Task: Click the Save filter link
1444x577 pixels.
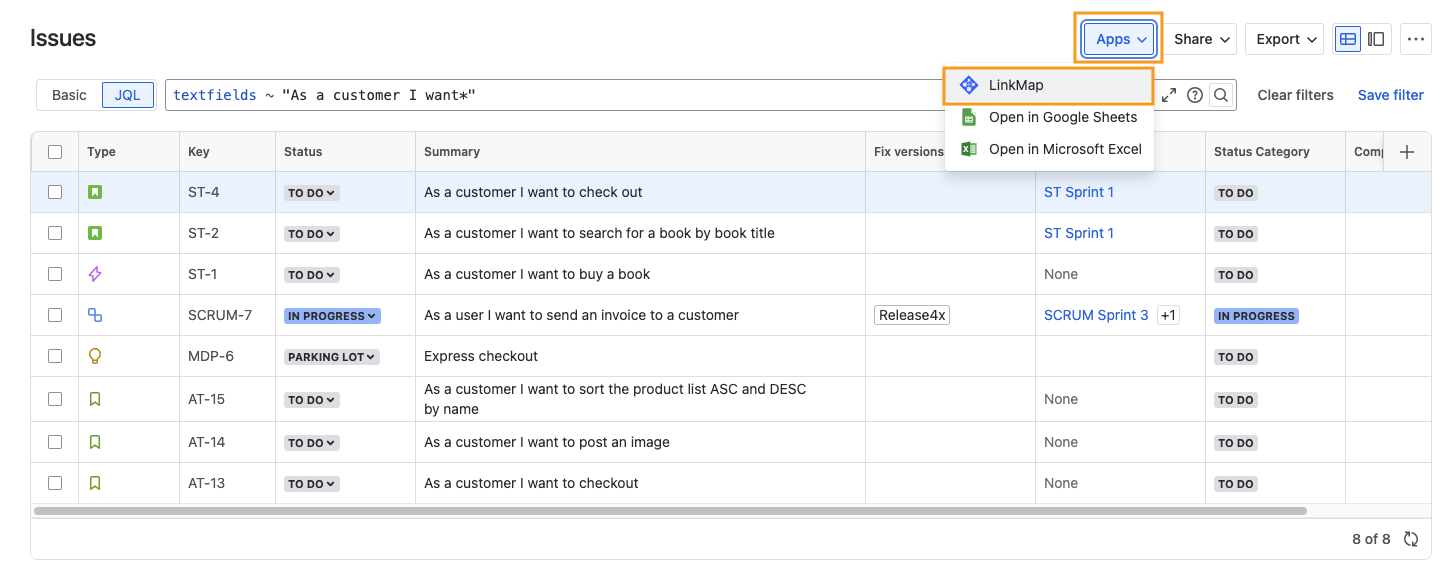Action: click(1390, 95)
